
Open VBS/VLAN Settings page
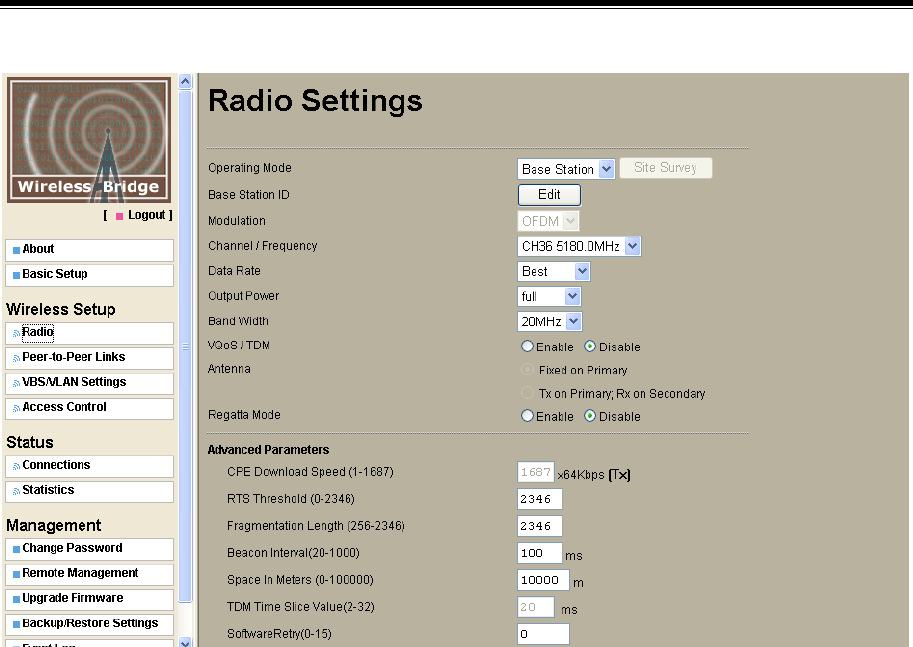tap(89, 383)
